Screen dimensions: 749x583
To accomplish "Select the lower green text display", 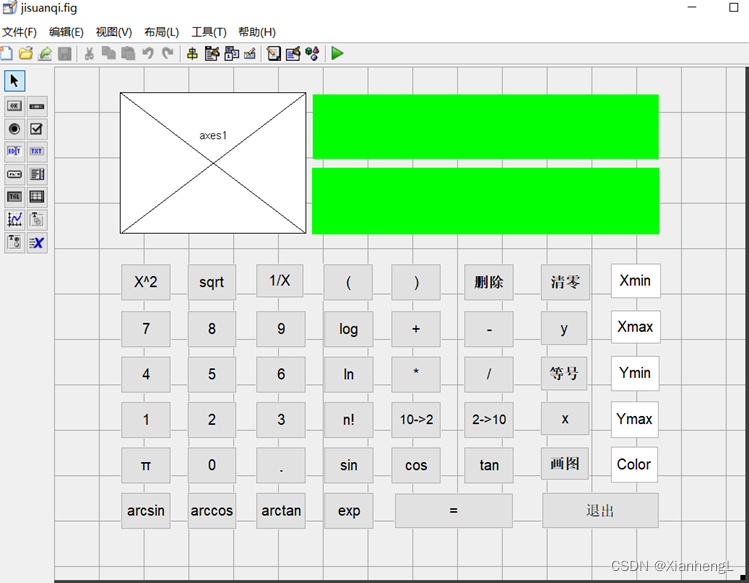I will 486,201.
